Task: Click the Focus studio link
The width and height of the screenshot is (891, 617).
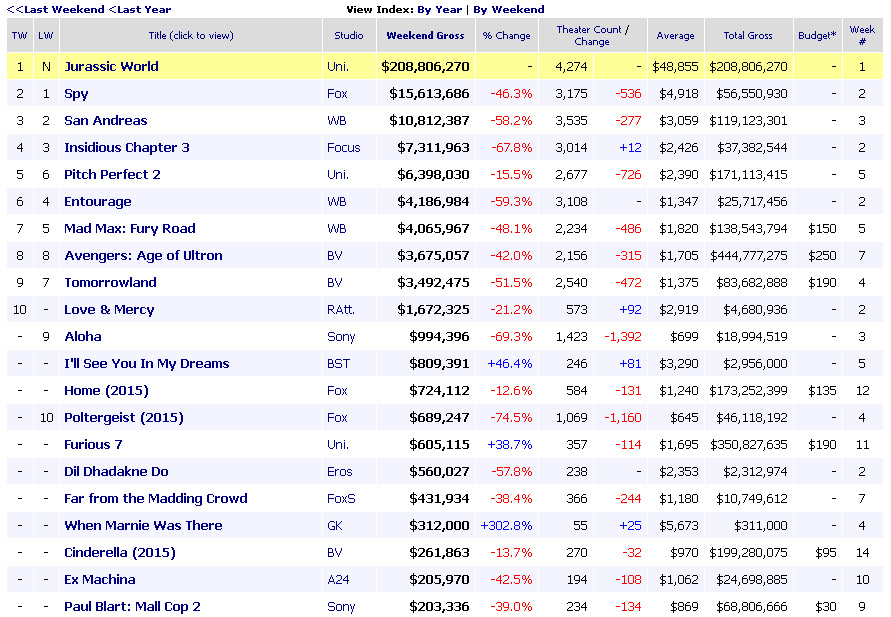Action: [x=343, y=148]
